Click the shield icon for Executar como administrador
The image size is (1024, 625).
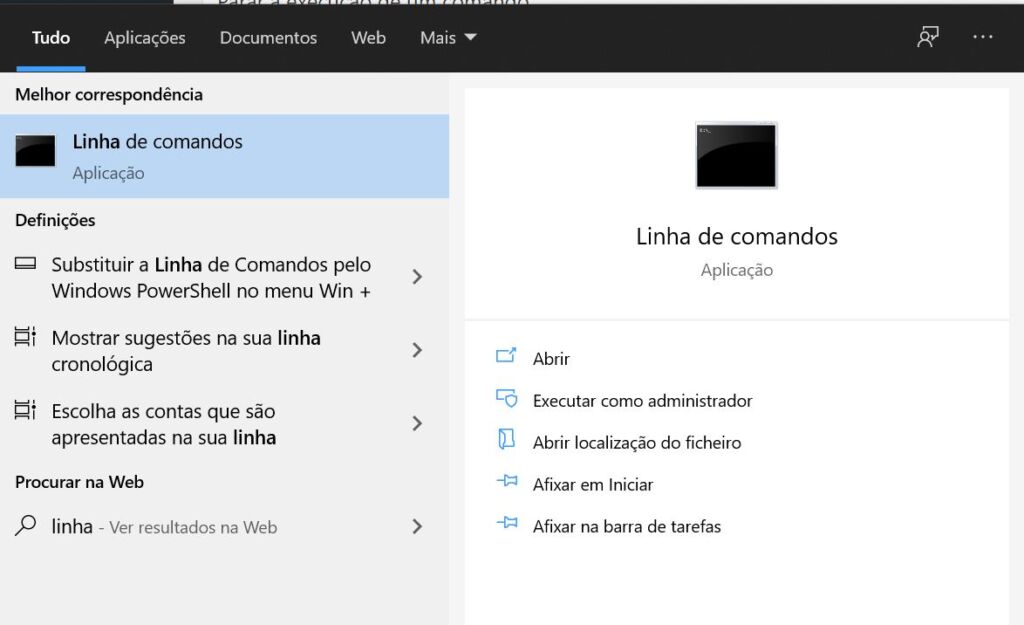(506, 399)
